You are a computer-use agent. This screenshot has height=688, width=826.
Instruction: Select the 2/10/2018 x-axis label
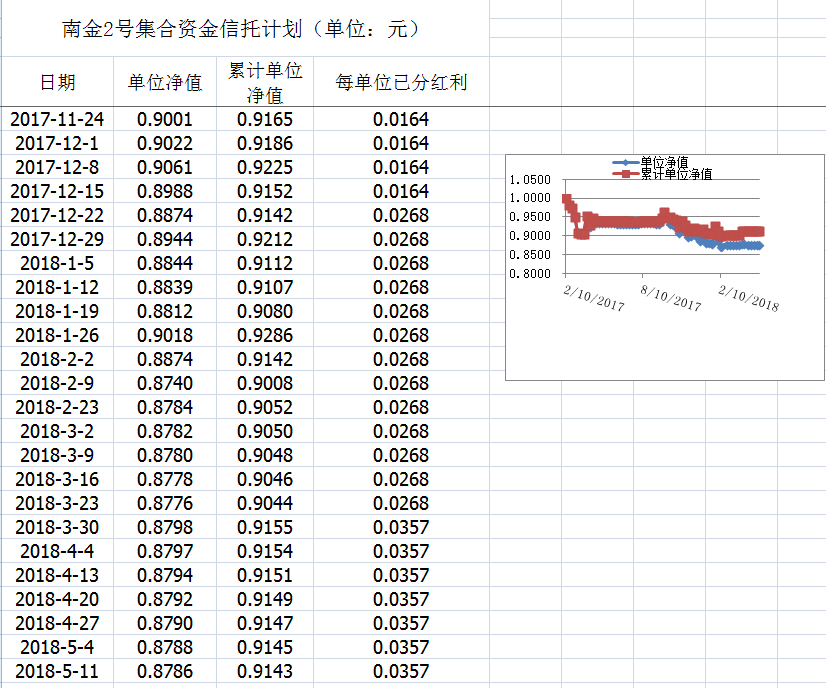point(748,297)
